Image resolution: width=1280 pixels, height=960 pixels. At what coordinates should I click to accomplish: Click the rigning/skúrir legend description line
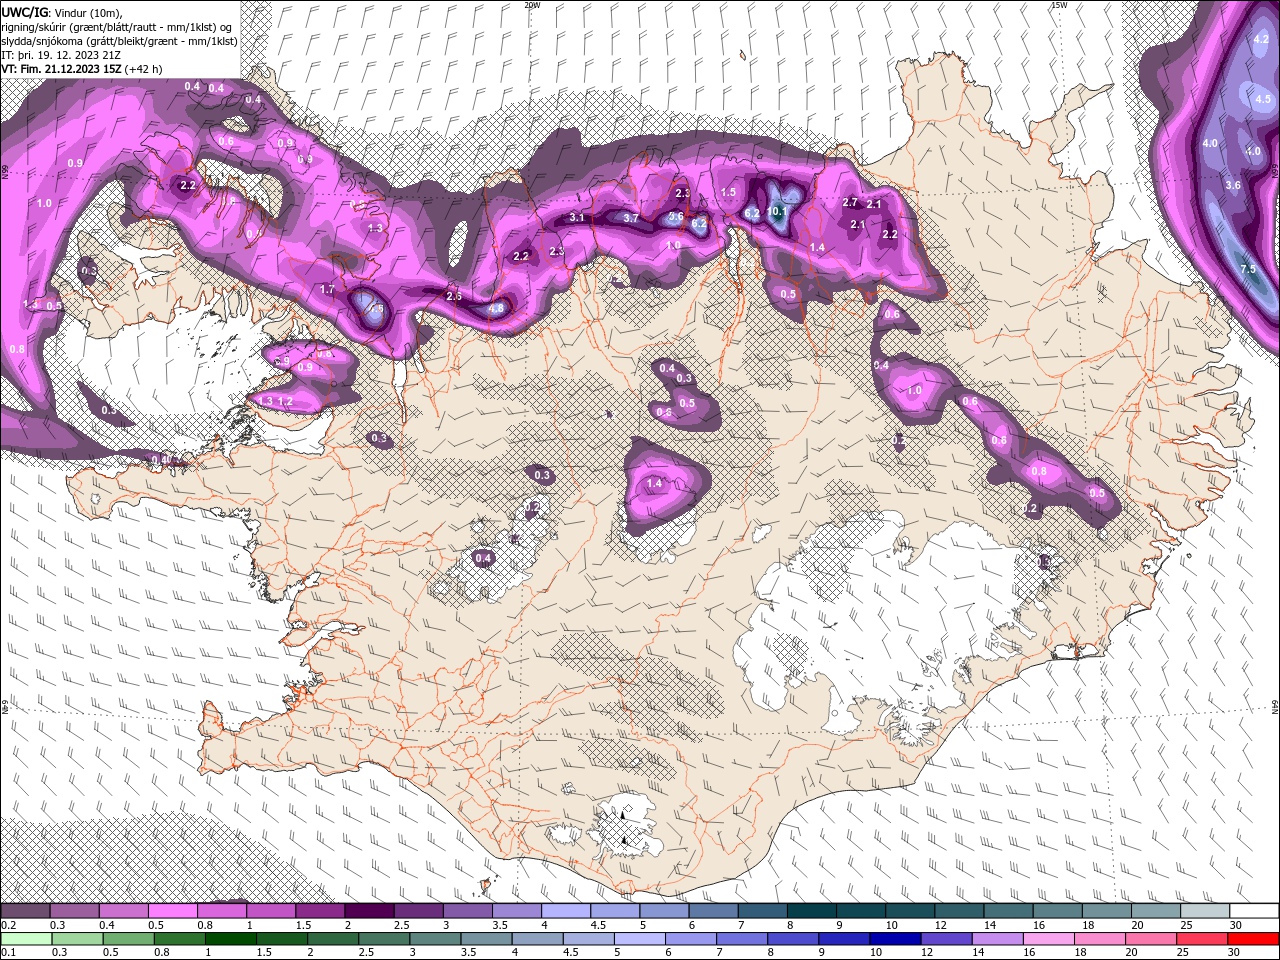click(117, 27)
